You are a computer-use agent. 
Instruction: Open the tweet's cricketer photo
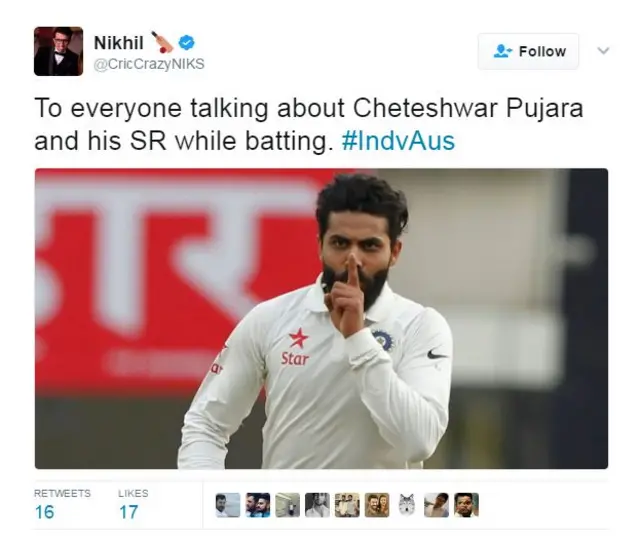321,318
